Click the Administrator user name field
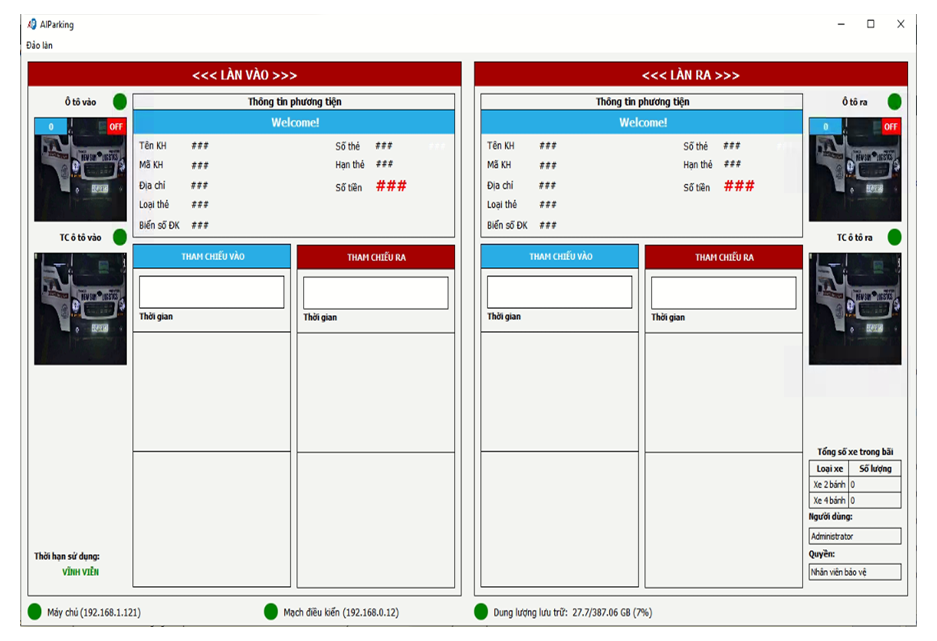Image resolution: width=937 pixels, height=641 pixels. [855, 536]
